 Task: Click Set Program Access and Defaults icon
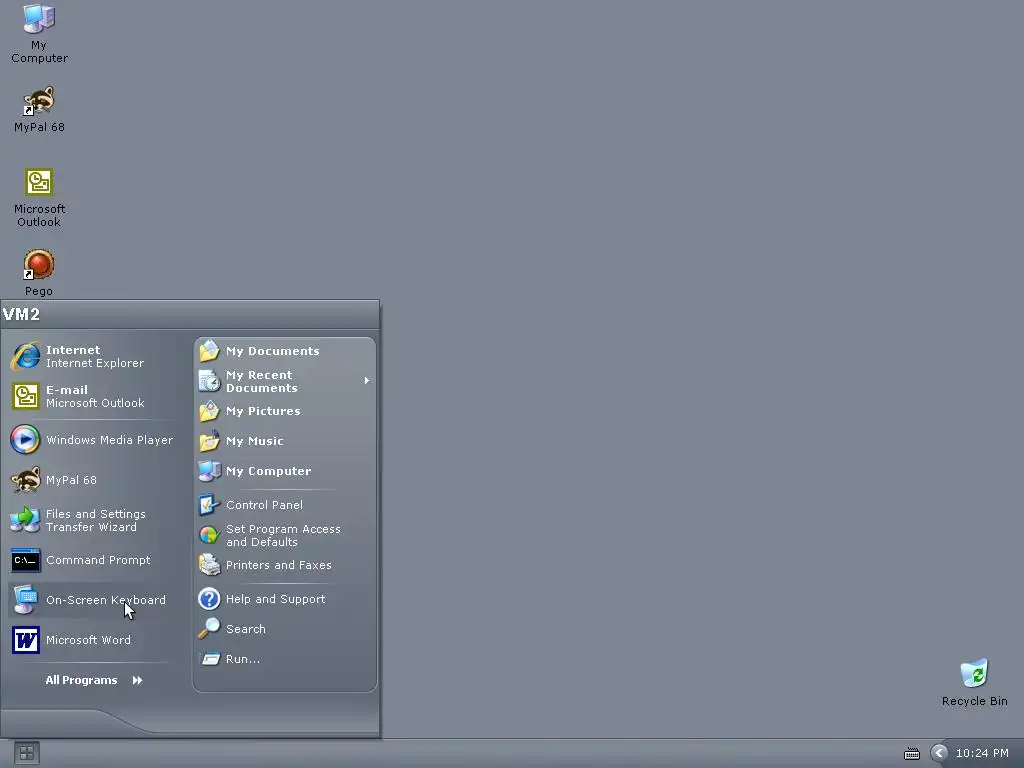[x=209, y=535]
